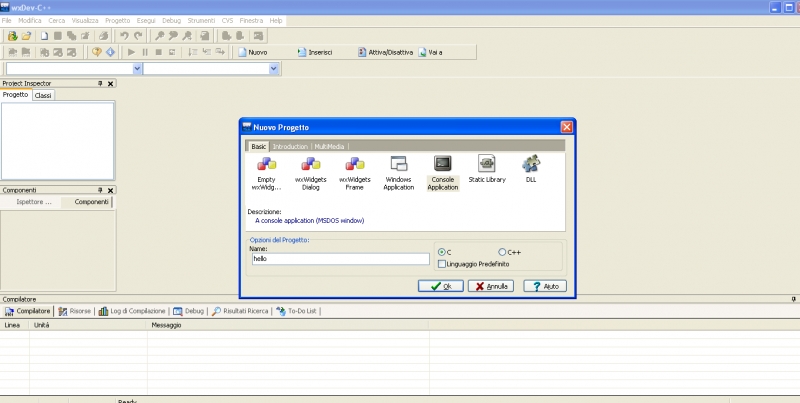Click the debug play triangle icon

[131, 52]
